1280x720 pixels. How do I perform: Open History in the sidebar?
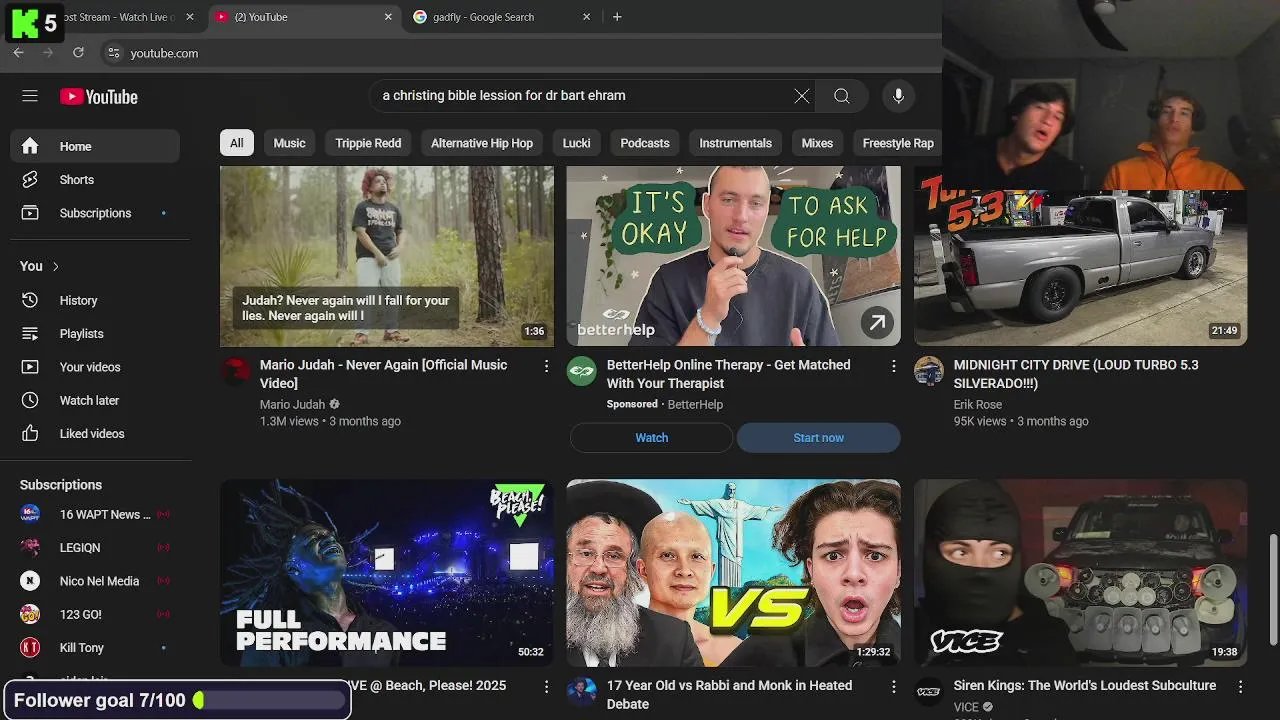pyautogui.click(x=95, y=300)
